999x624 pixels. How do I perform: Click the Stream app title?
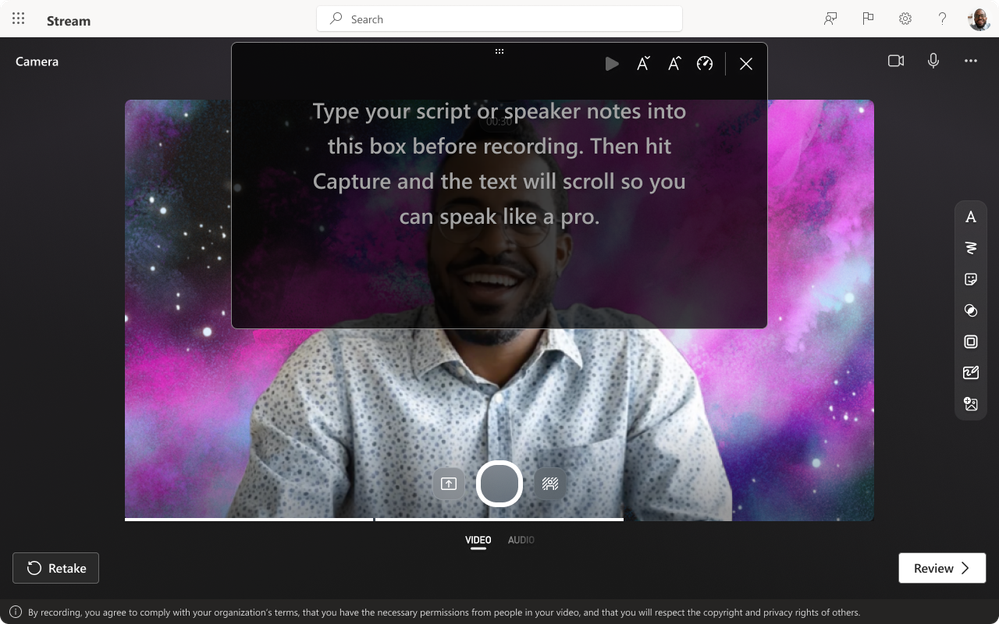[68, 20]
